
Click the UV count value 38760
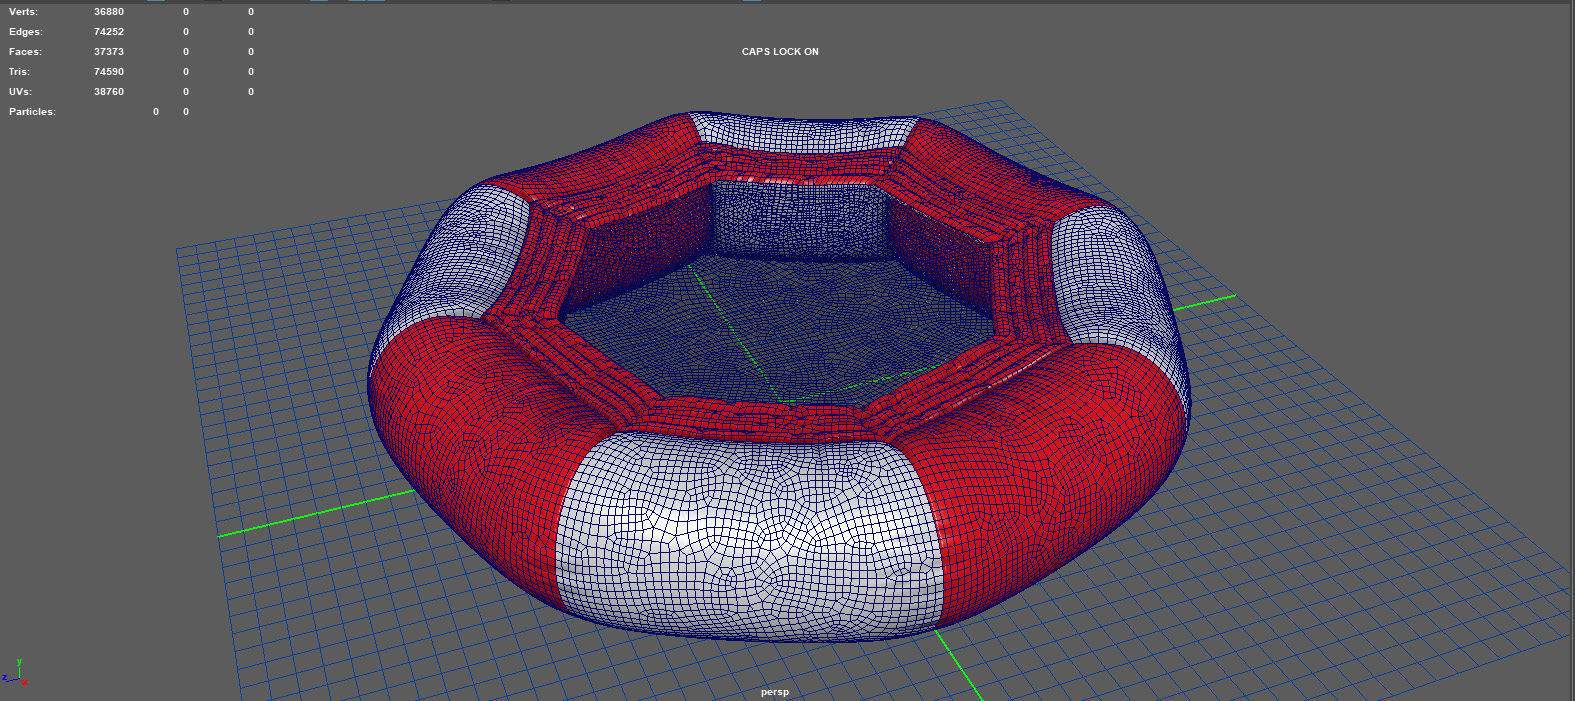(x=109, y=92)
